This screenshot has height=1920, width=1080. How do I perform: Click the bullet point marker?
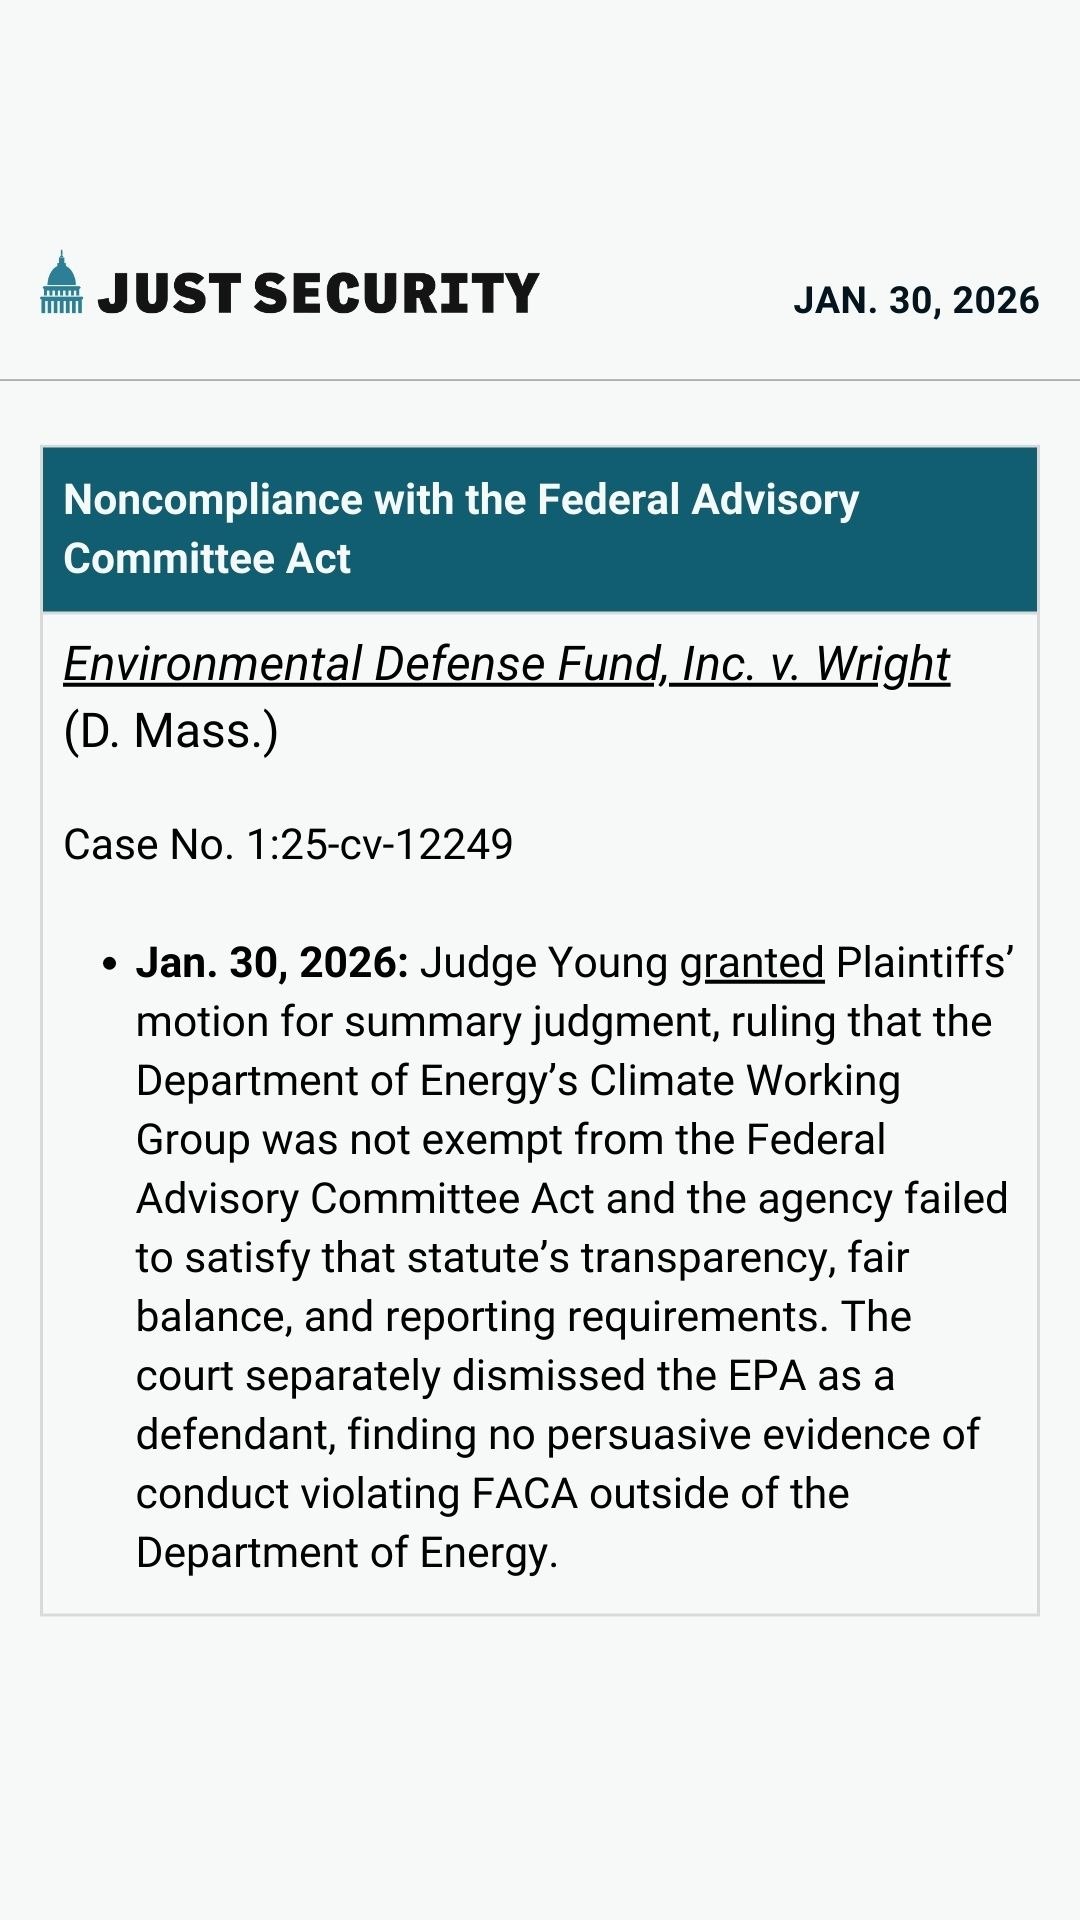109,964
